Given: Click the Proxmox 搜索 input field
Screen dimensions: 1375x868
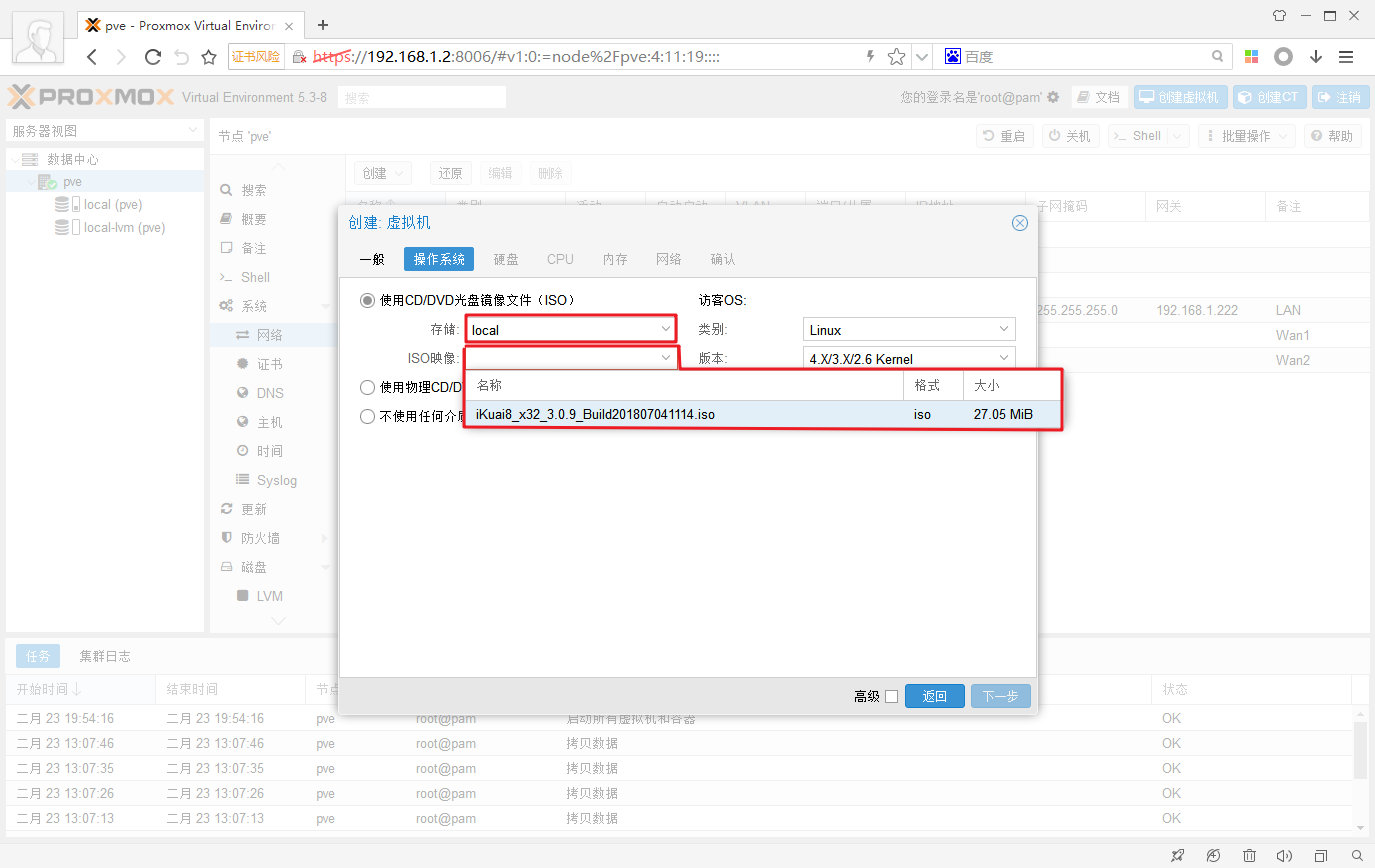Looking at the screenshot, I should pos(422,98).
